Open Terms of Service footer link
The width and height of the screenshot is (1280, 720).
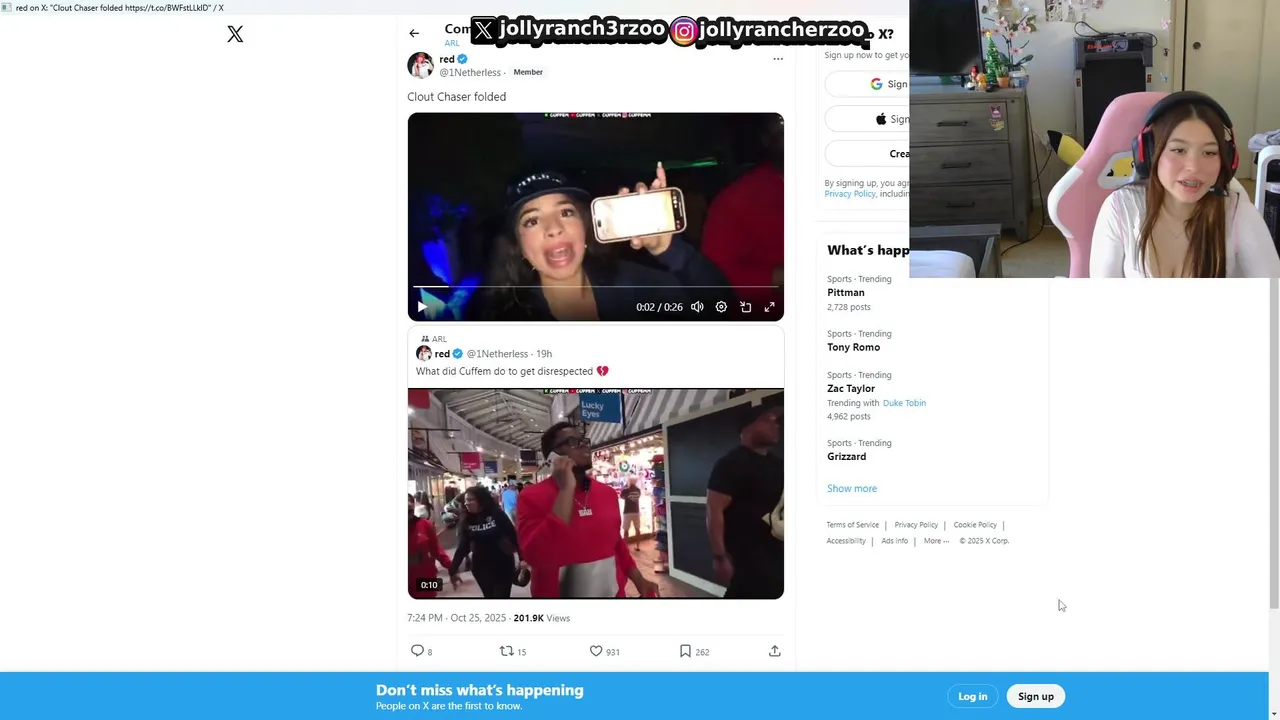[x=853, y=525]
